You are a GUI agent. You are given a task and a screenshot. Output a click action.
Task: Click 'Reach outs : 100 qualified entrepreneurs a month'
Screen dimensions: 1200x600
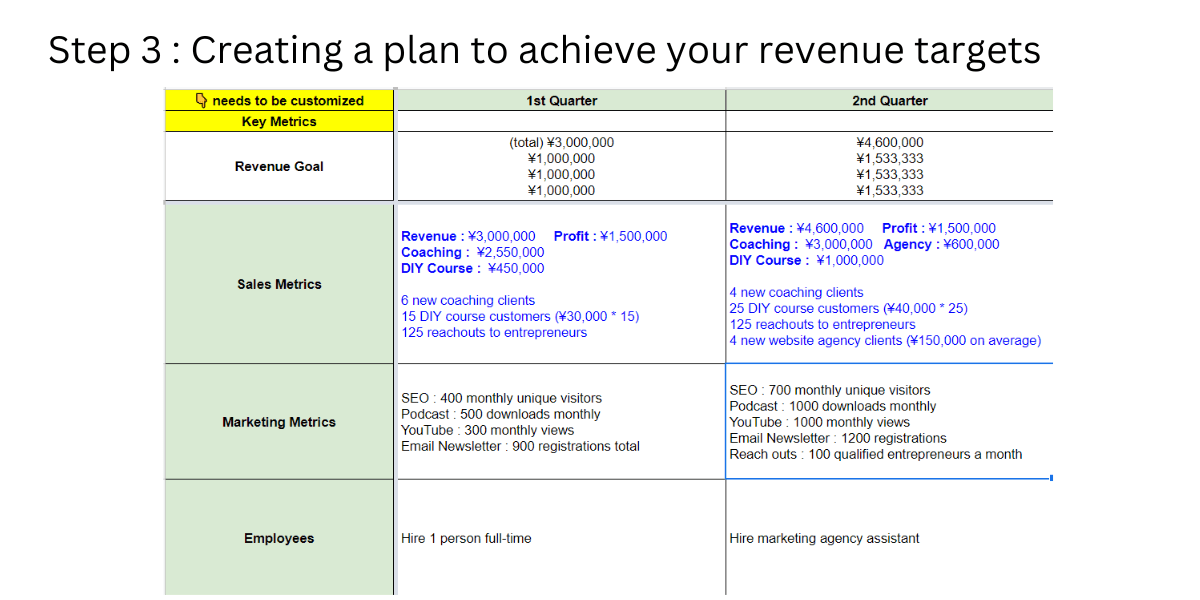point(876,455)
